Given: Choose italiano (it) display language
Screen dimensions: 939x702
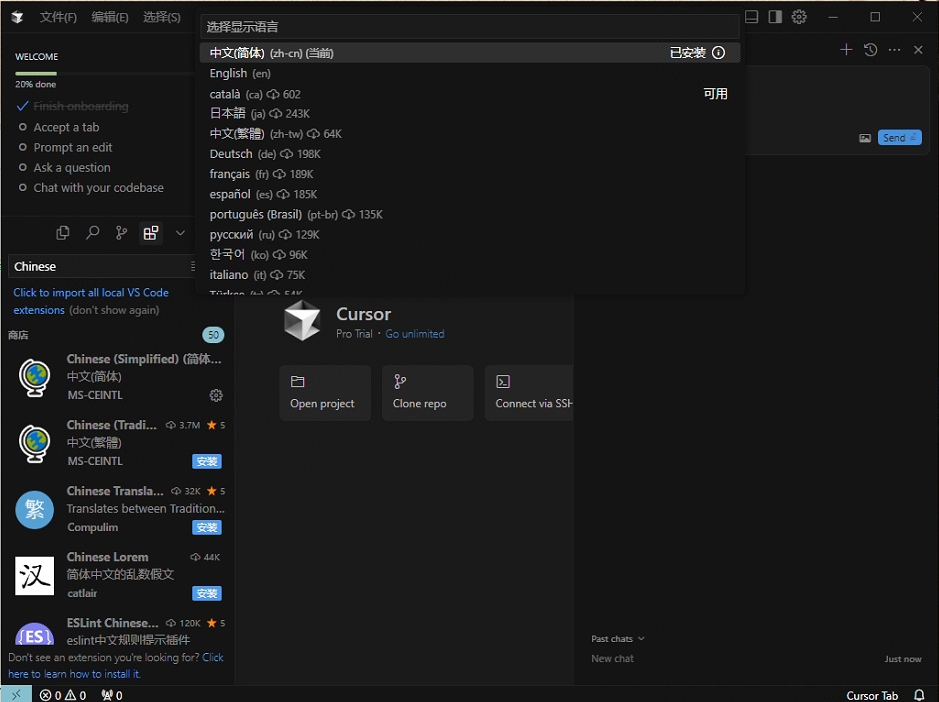Looking at the screenshot, I should tap(470, 275).
